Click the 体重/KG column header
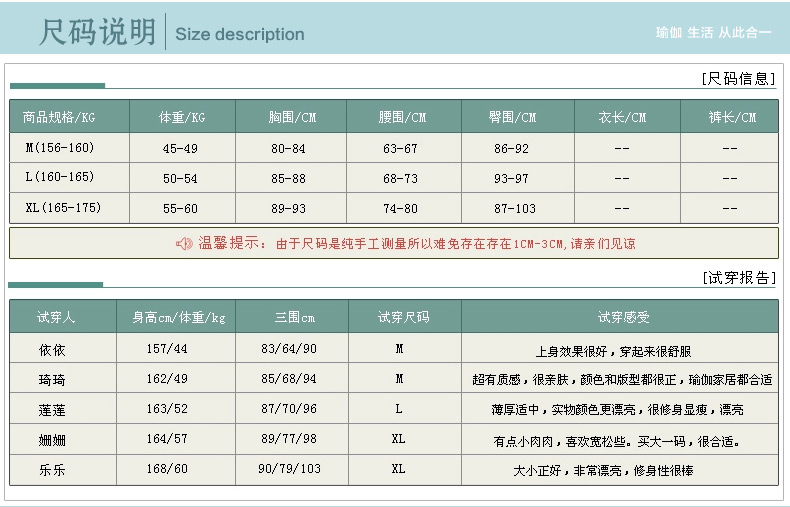 [x=182, y=117]
